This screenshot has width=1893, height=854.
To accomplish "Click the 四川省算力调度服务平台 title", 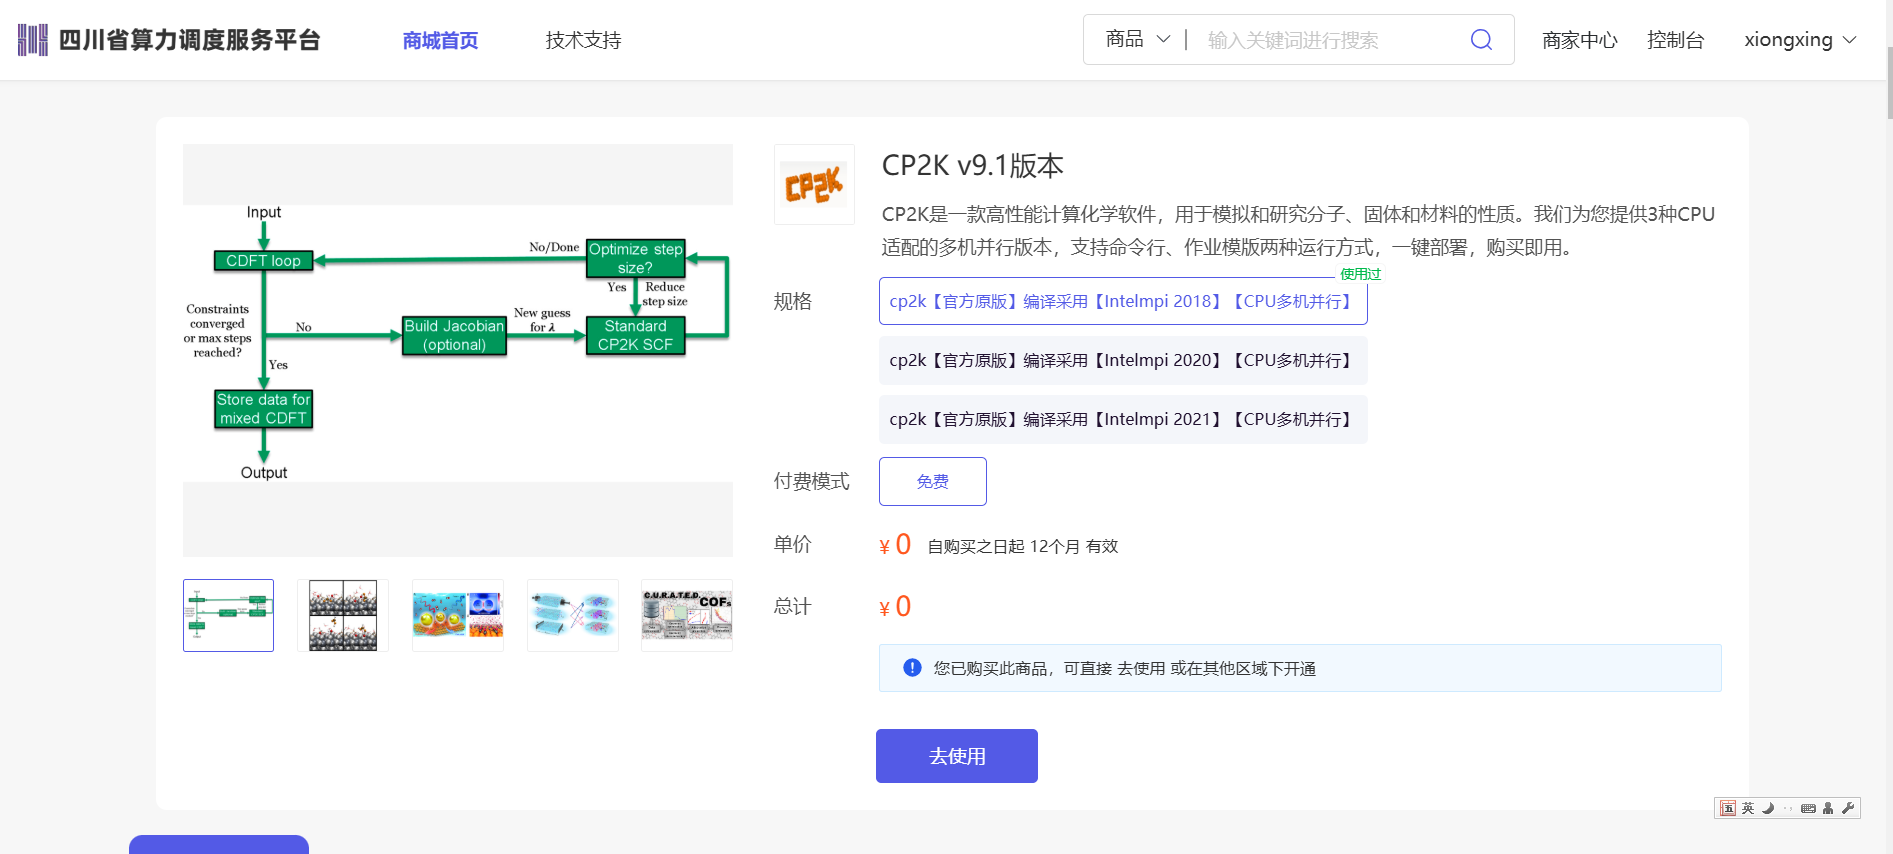I will coord(190,40).
